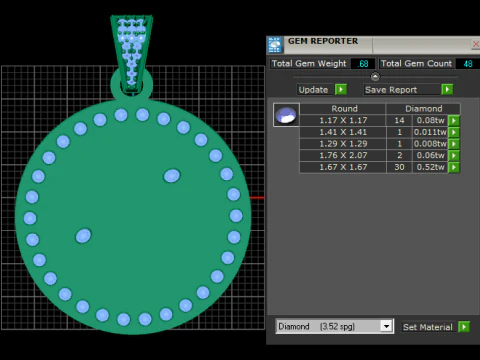Click the Gem Reporter title icon
480x360 pixels.
coord(275,45)
